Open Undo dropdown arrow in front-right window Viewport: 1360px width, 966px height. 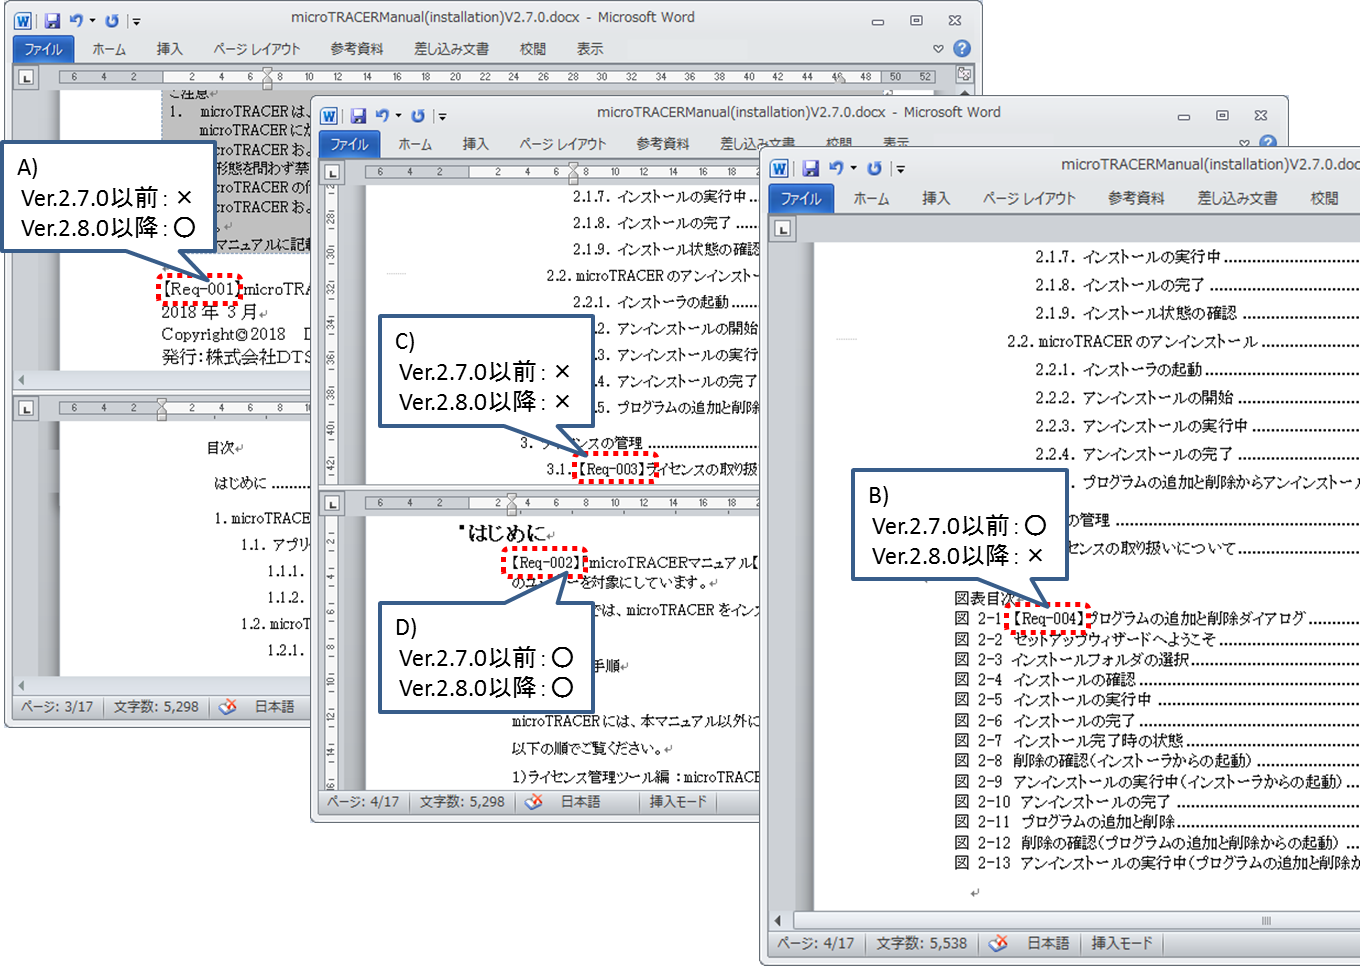click(853, 168)
